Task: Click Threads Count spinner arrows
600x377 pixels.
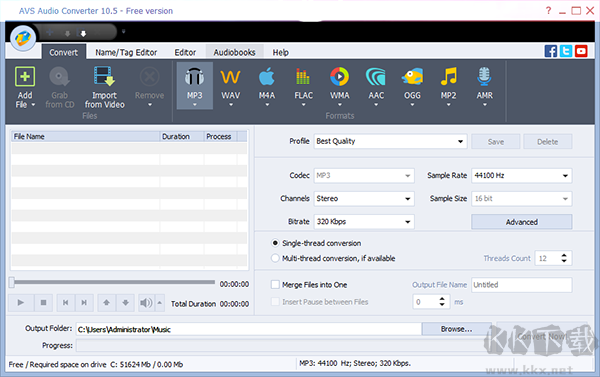Action: 564,258
